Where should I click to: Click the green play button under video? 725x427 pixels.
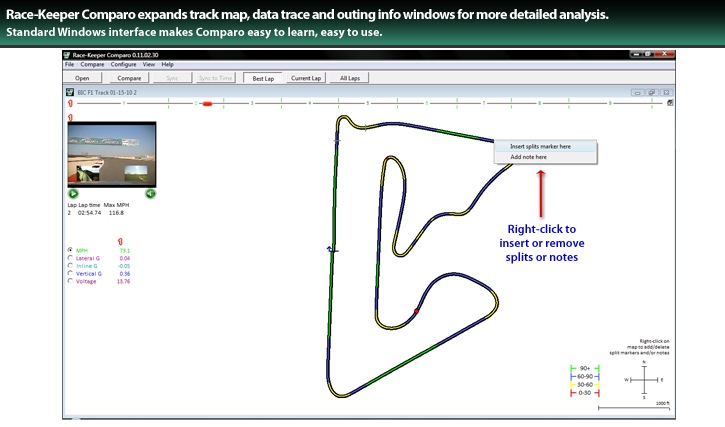click(74, 193)
